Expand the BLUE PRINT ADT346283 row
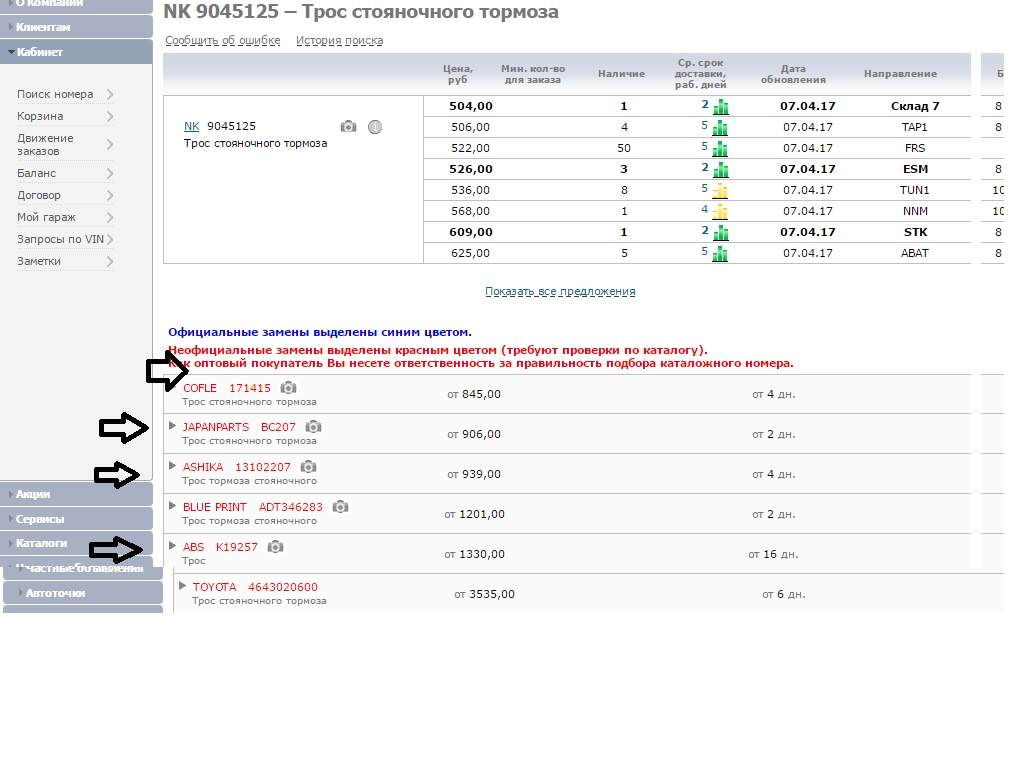This screenshot has height=768, width=1024. click(173, 506)
